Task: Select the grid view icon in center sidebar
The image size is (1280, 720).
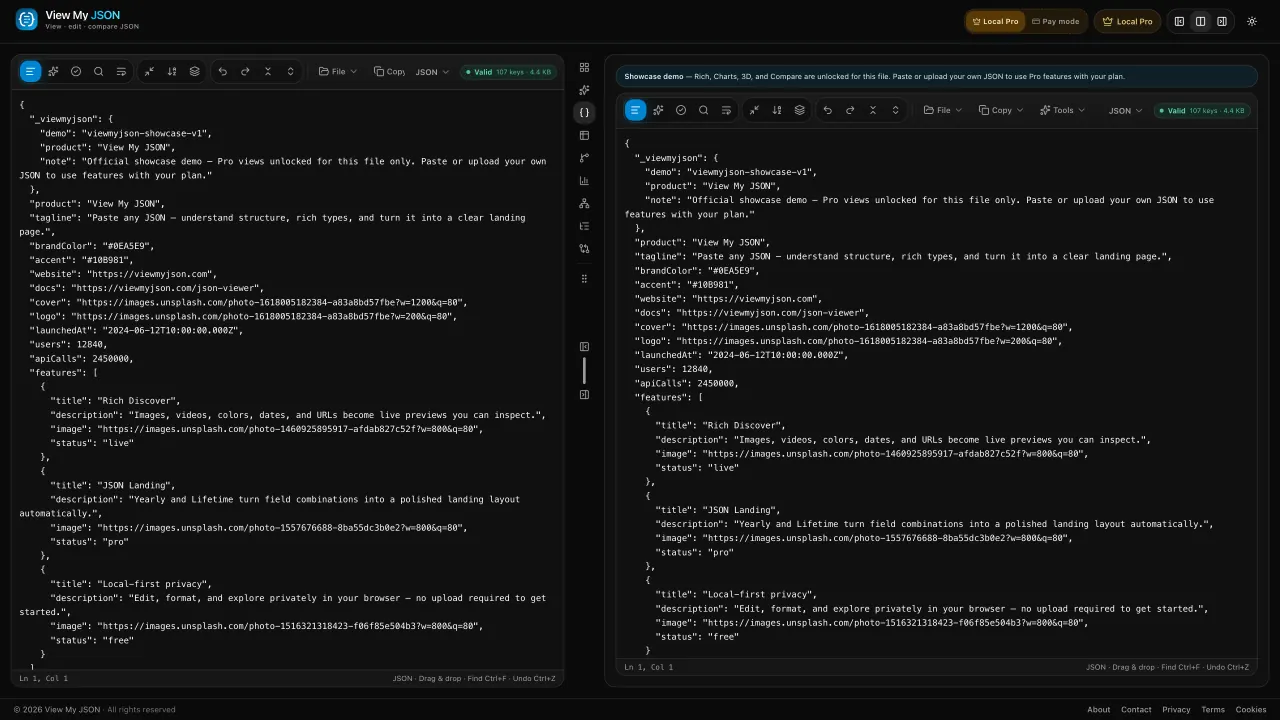Action: pyautogui.click(x=584, y=67)
